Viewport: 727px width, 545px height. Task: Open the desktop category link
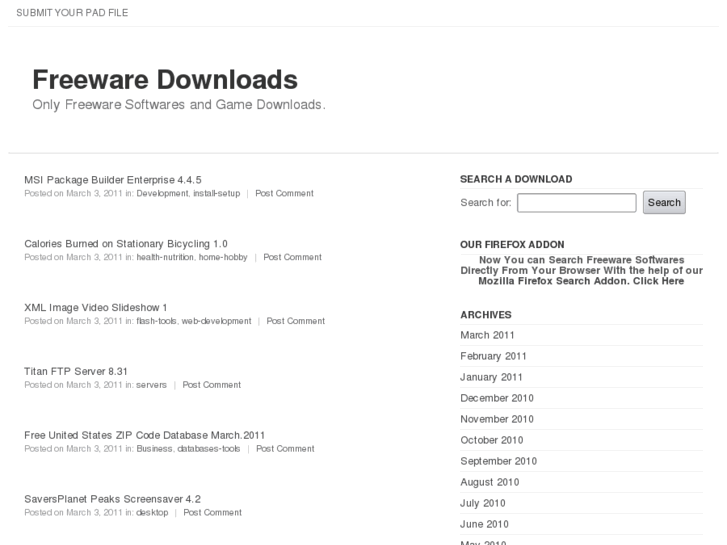coord(152,513)
